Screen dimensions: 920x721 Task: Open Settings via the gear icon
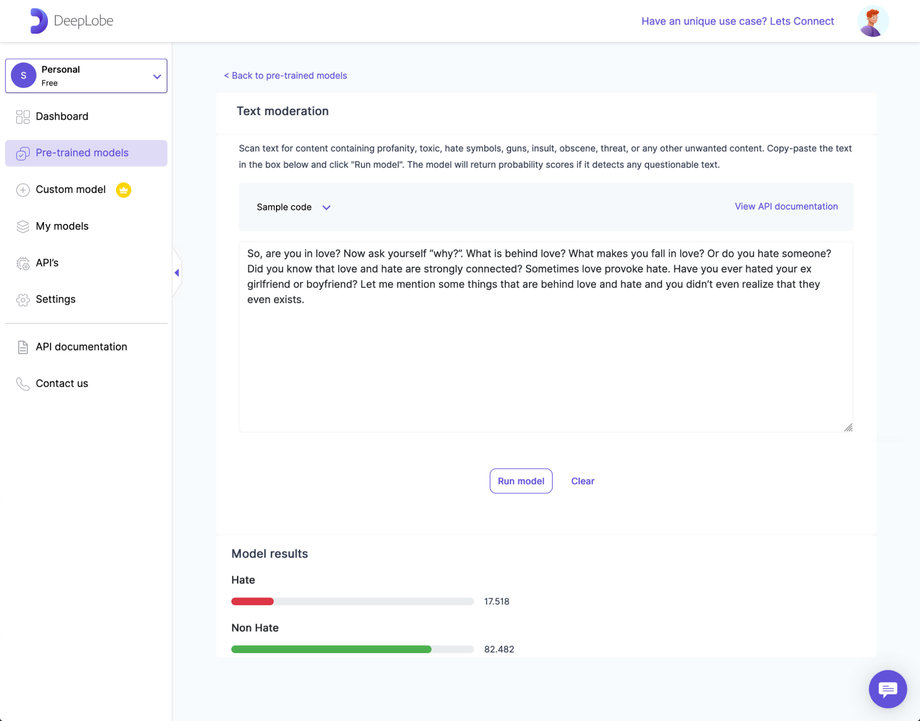click(x=22, y=299)
